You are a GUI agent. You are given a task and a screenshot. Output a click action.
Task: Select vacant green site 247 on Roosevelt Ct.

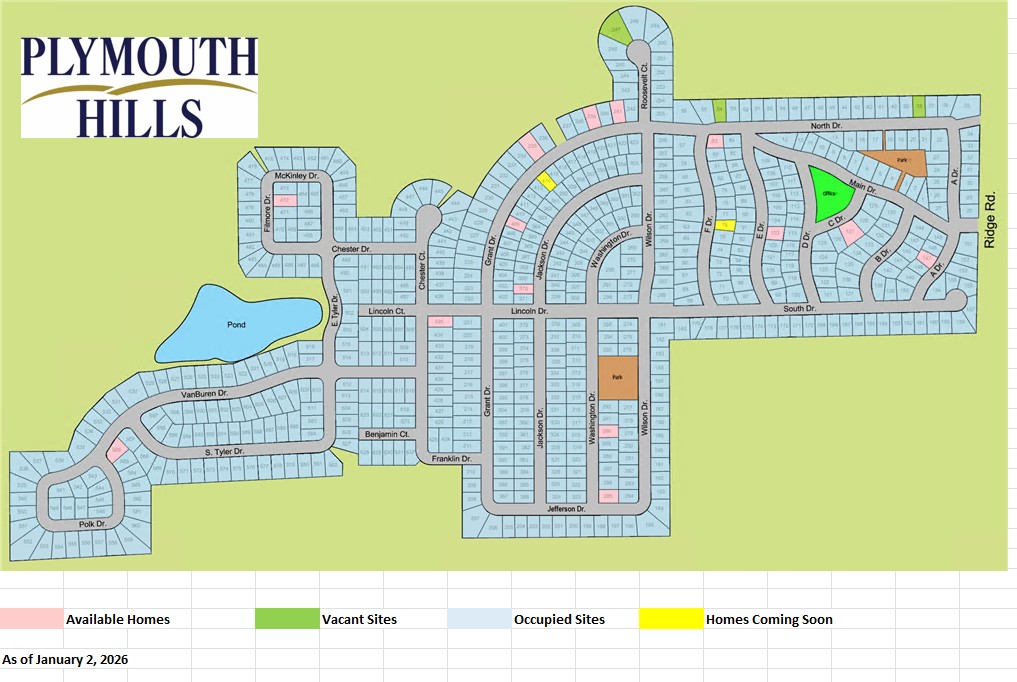coord(616,32)
